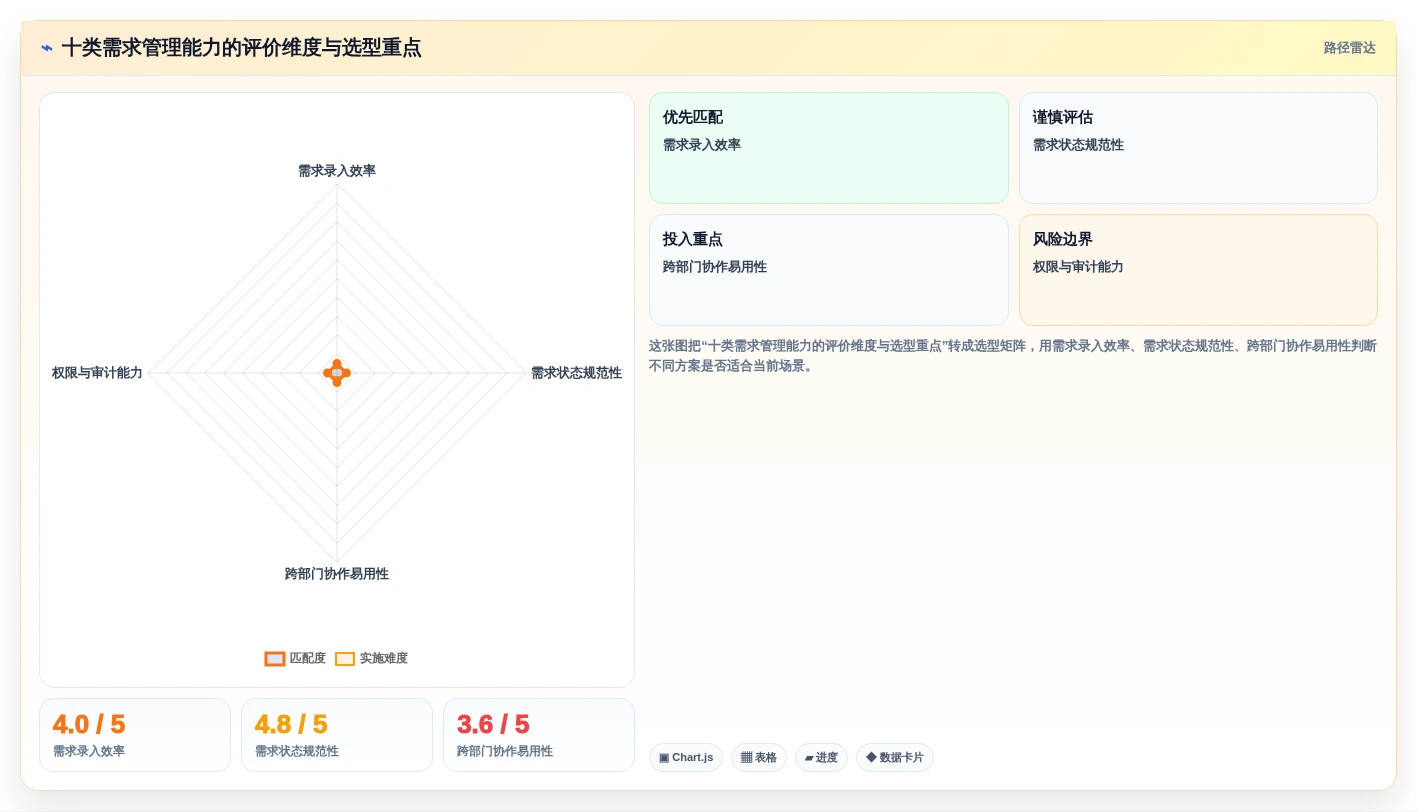Viewport: 1417px width, 812px height.
Task: Click the radar axis label 权限与审计能力
Action: [x=97, y=373]
